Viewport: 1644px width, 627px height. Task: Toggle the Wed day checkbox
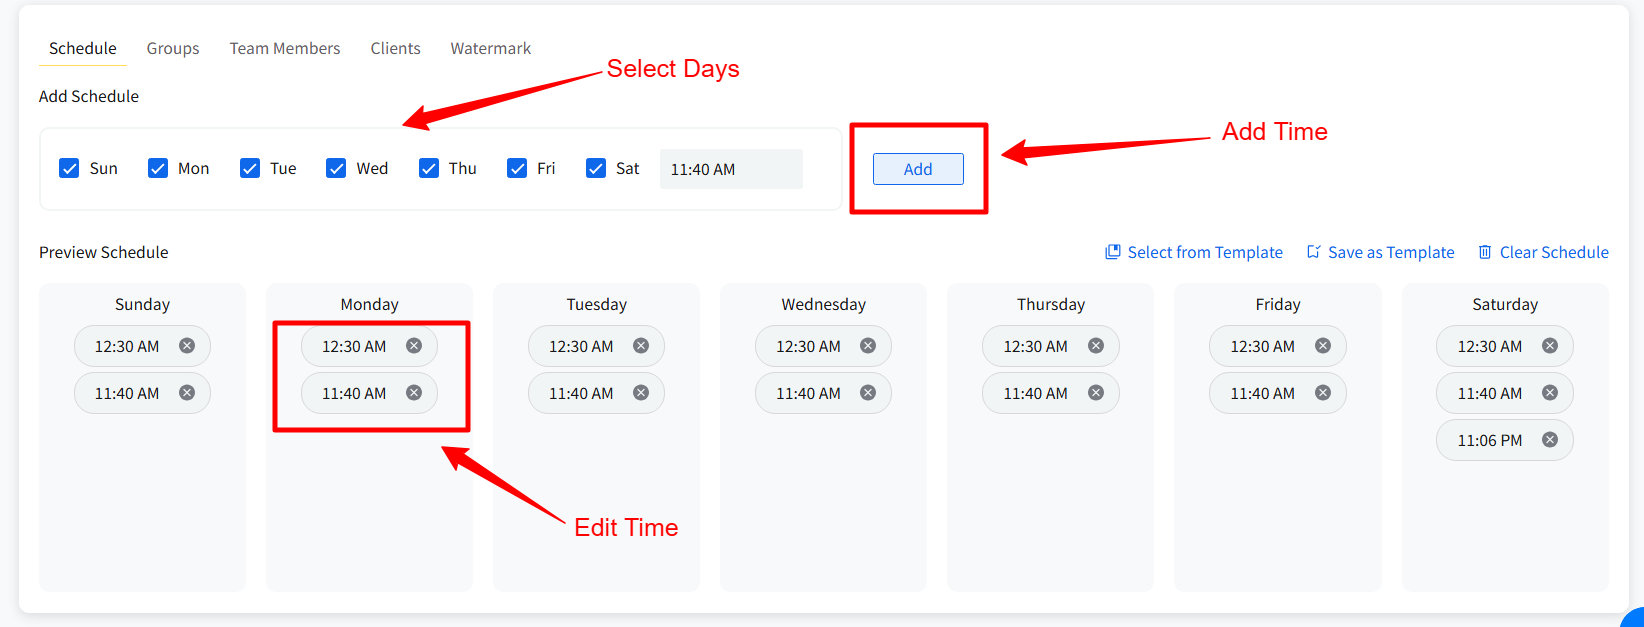pos(336,168)
